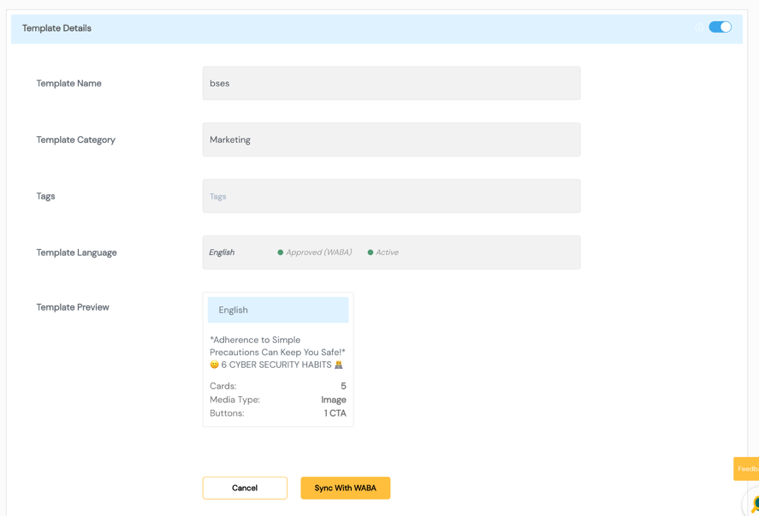Image resolution: width=759 pixels, height=516 pixels.
Task: Click the Template Category label
Action: (76, 140)
